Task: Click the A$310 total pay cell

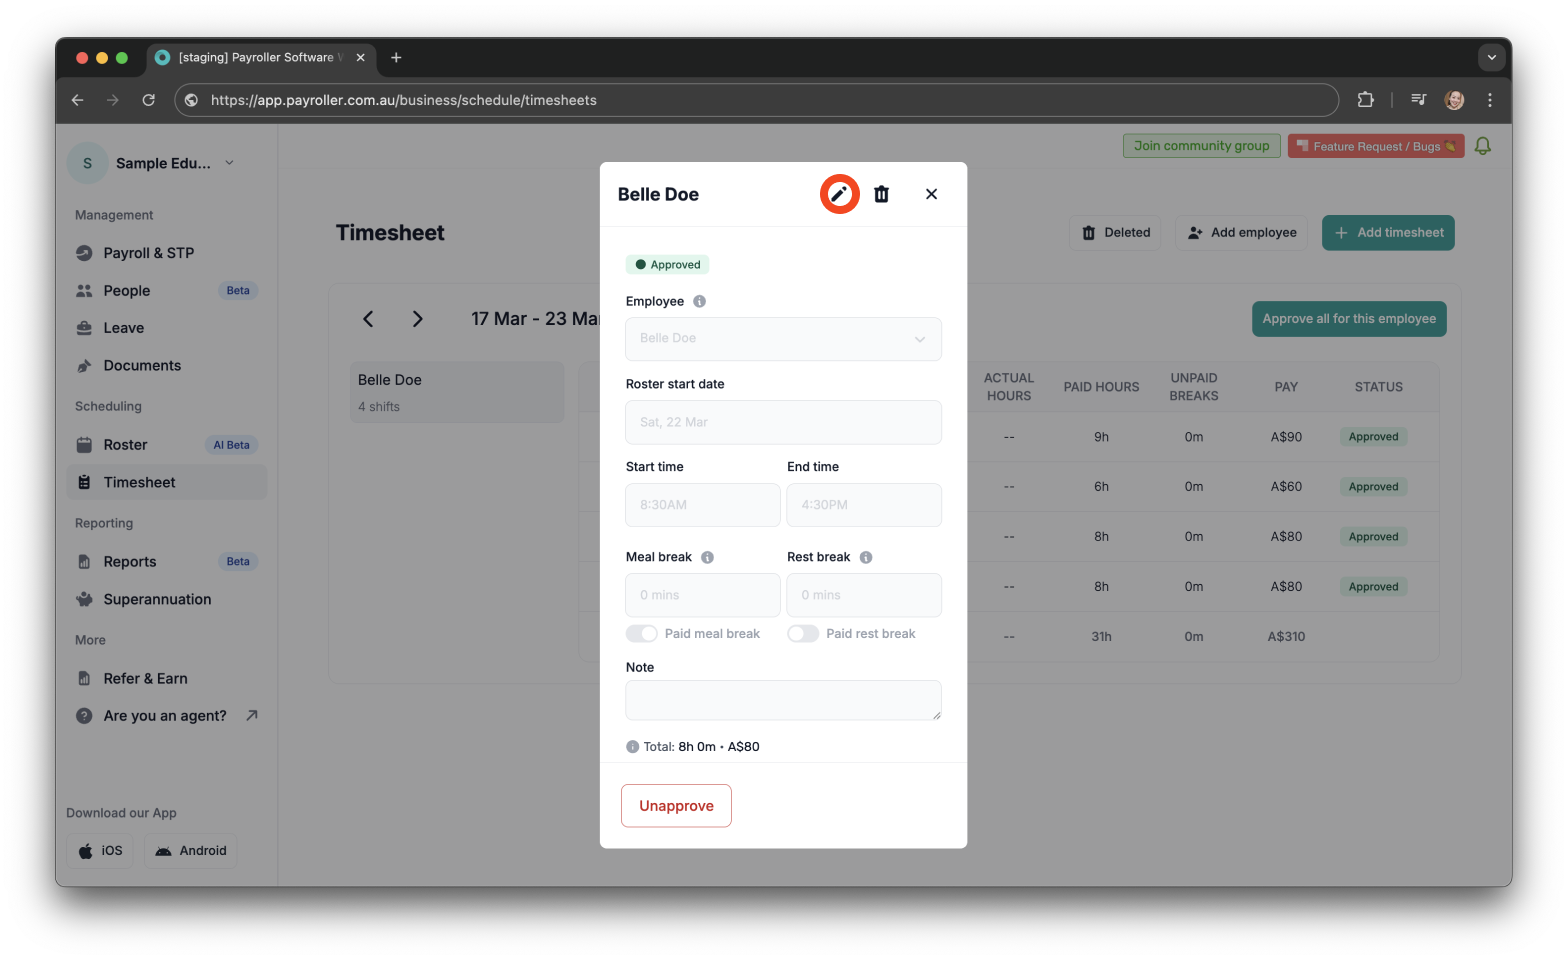Action: pyautogui.click(x=1286, y=637)
